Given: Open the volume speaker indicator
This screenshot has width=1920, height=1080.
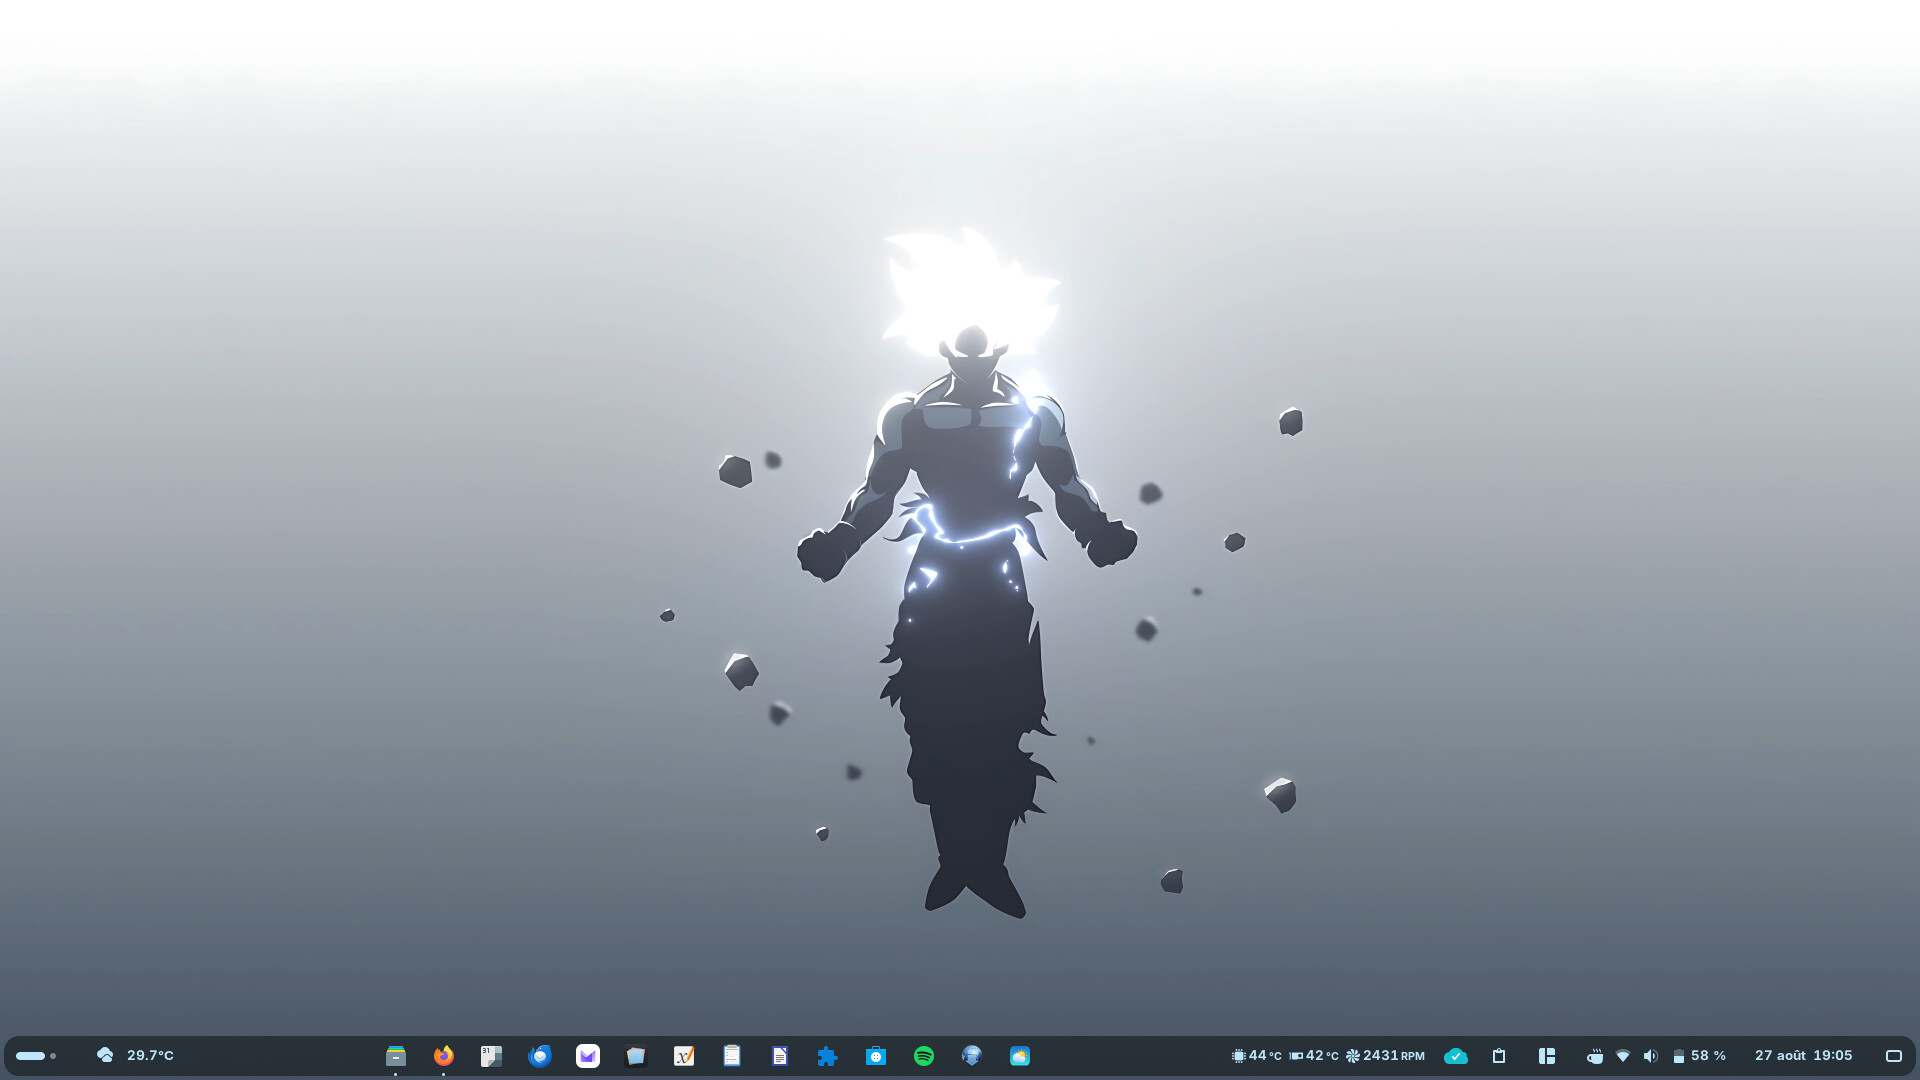Looking at the screenshot, I should tap(1651, 1056).
